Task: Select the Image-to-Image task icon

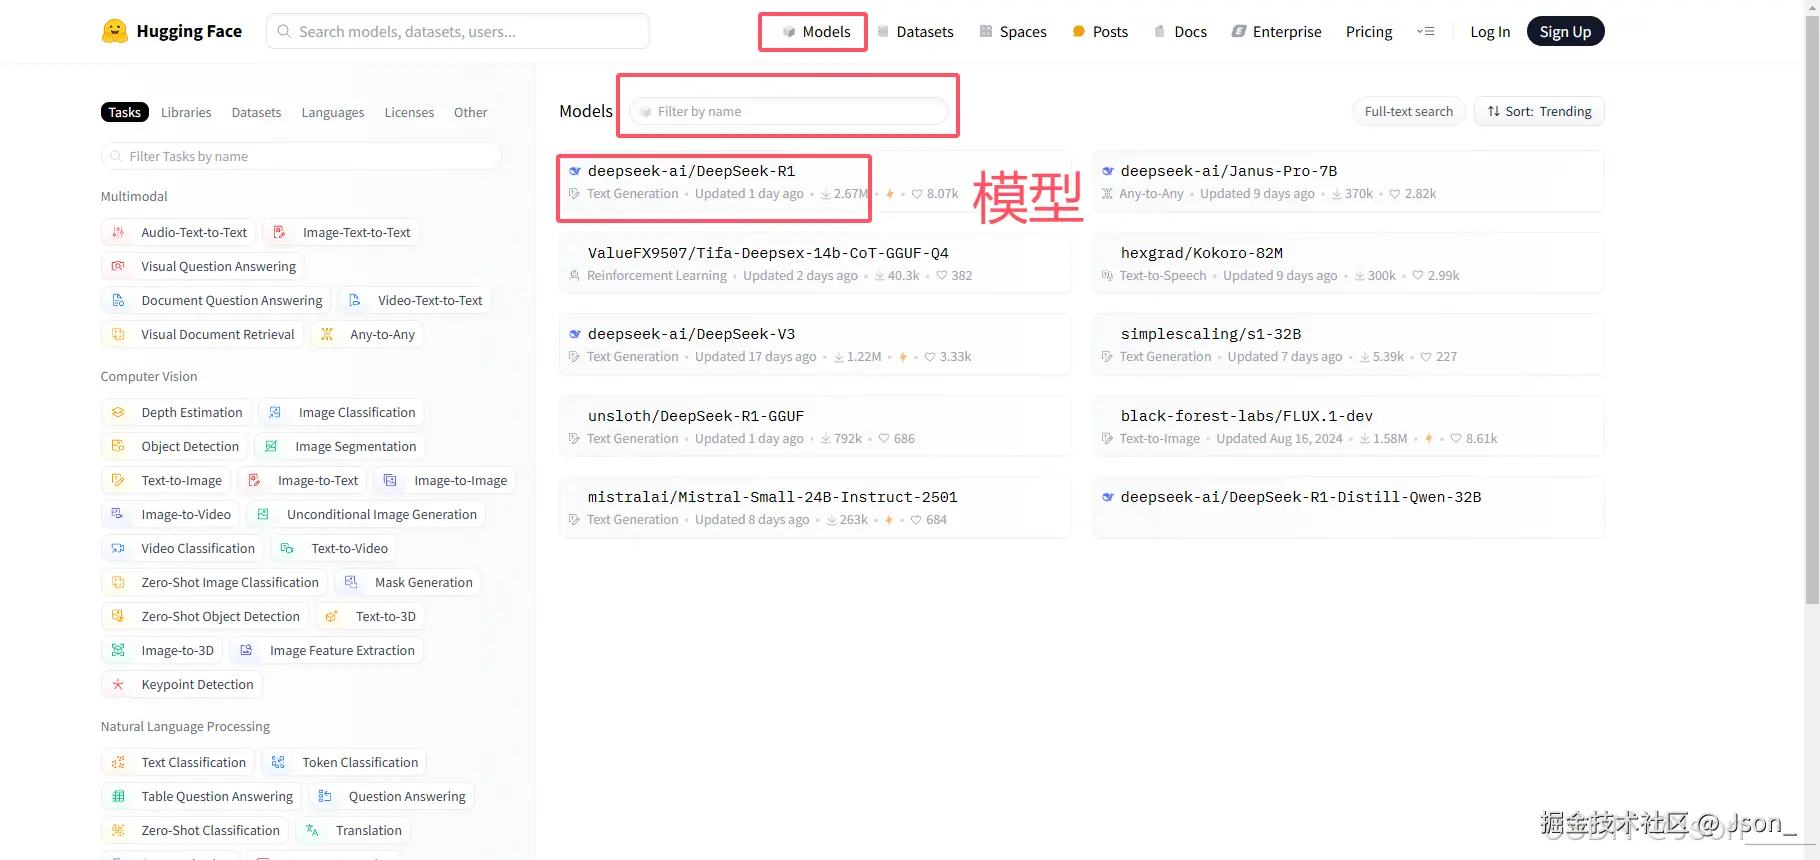Action: tap(391, 480)
